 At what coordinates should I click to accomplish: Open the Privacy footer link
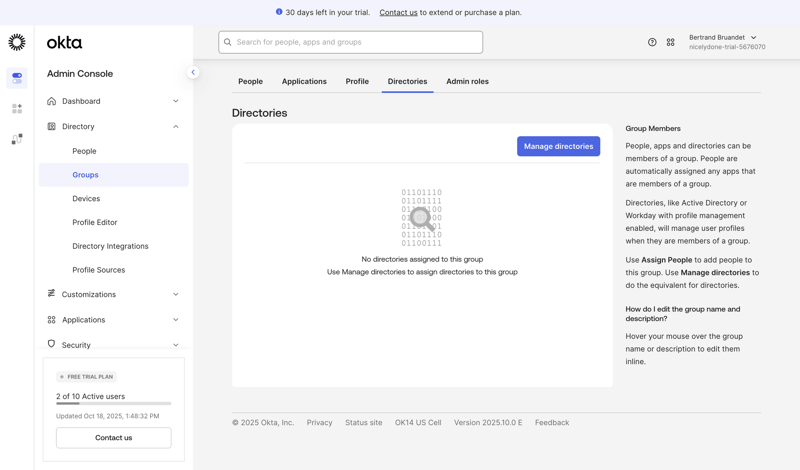[319, 423]
